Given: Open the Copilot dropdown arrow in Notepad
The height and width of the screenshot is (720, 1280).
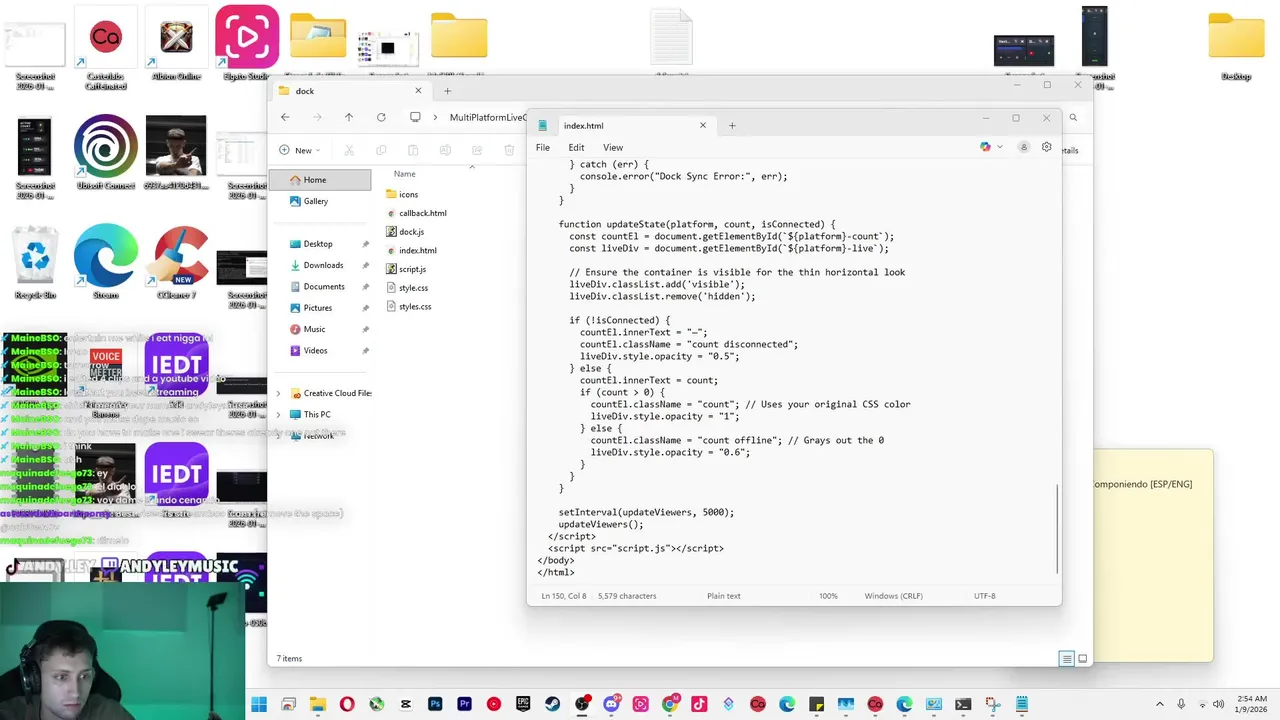Looking at the screenshot, I should pos(1000,147).
